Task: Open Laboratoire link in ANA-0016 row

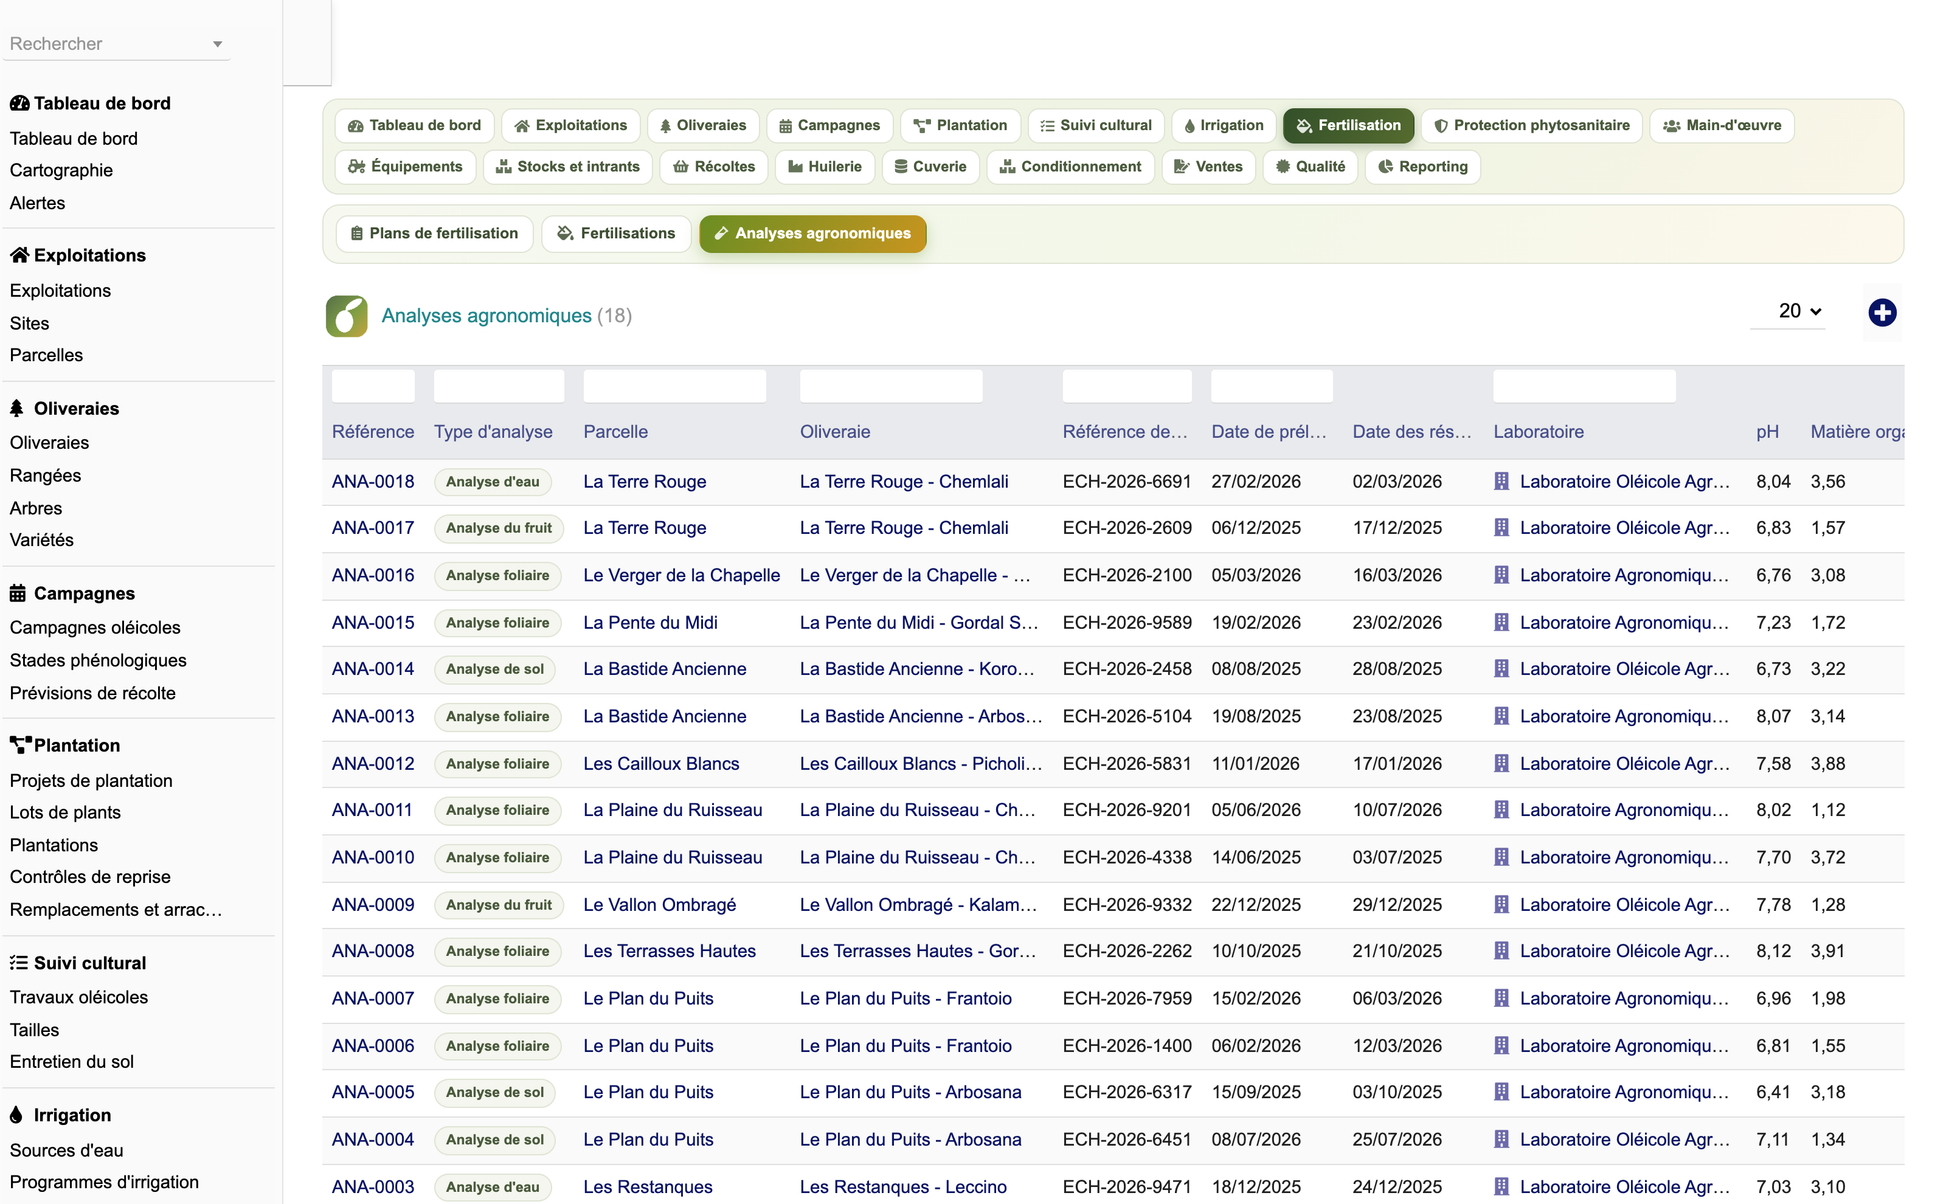Action: tap(1624, 576)
